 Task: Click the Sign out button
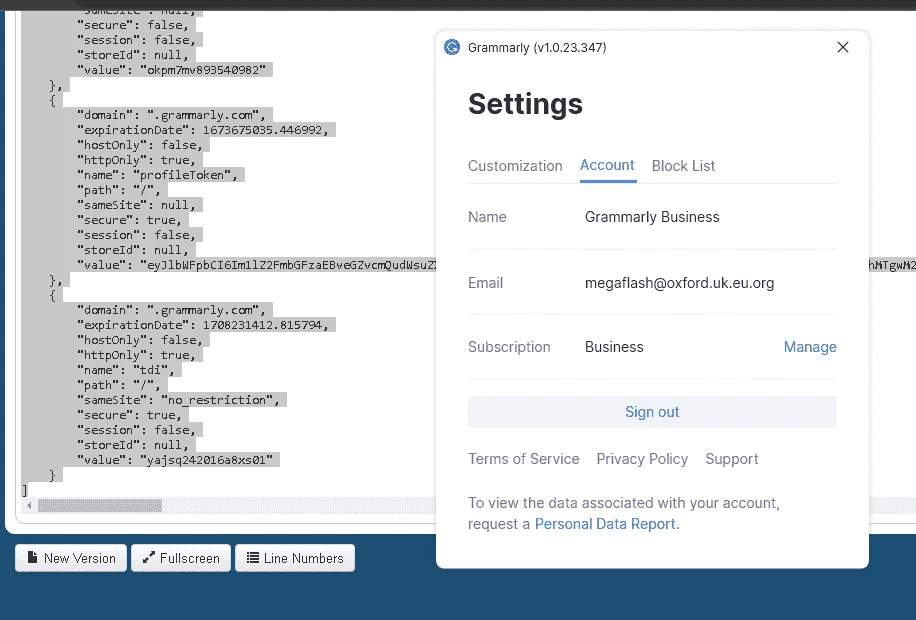point(652,412)
